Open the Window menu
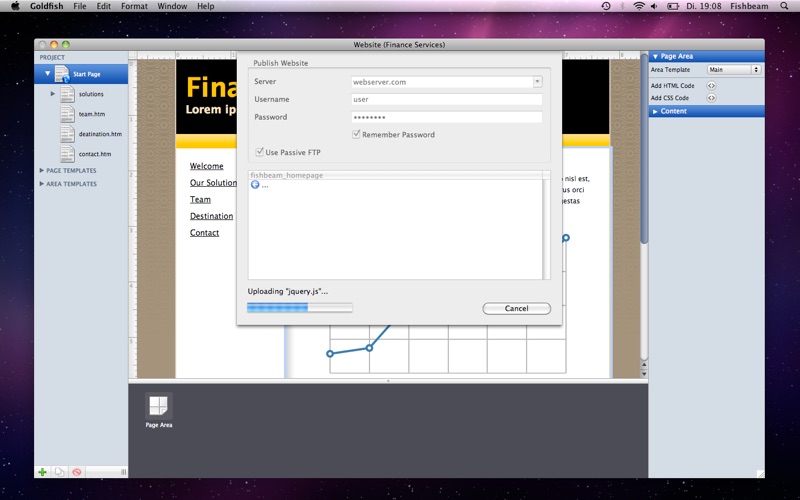 (172, 6)
